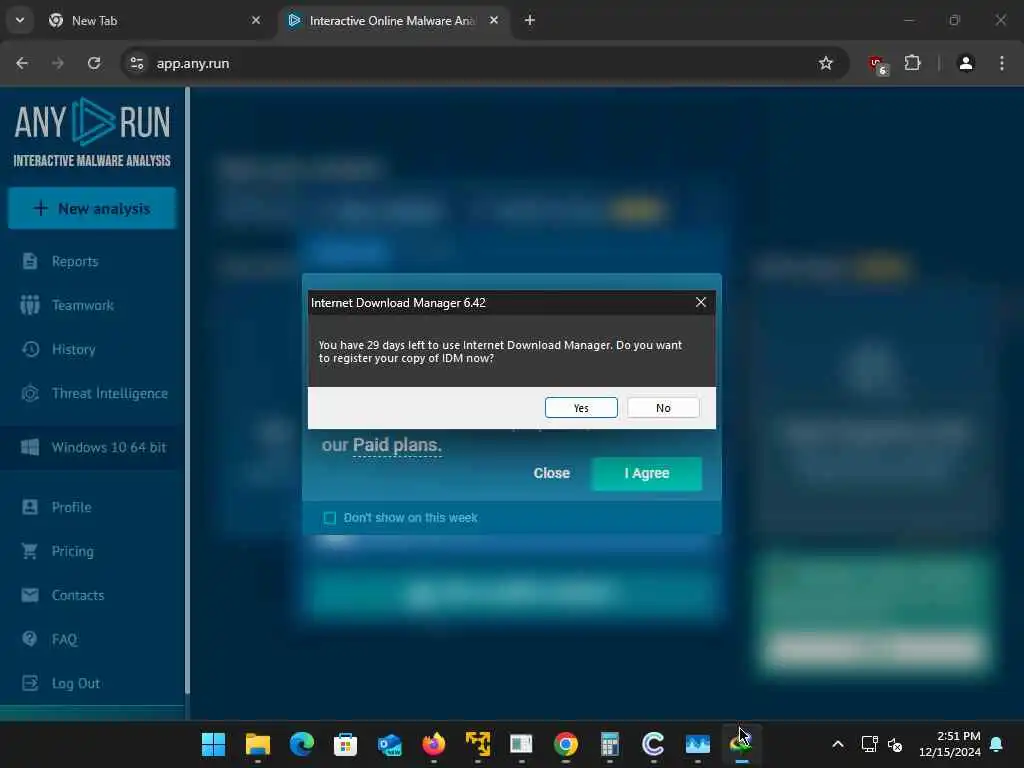Open Google Chrome taskbar icon
Viewport: 1024px width, 768px height.
(566, 744)
